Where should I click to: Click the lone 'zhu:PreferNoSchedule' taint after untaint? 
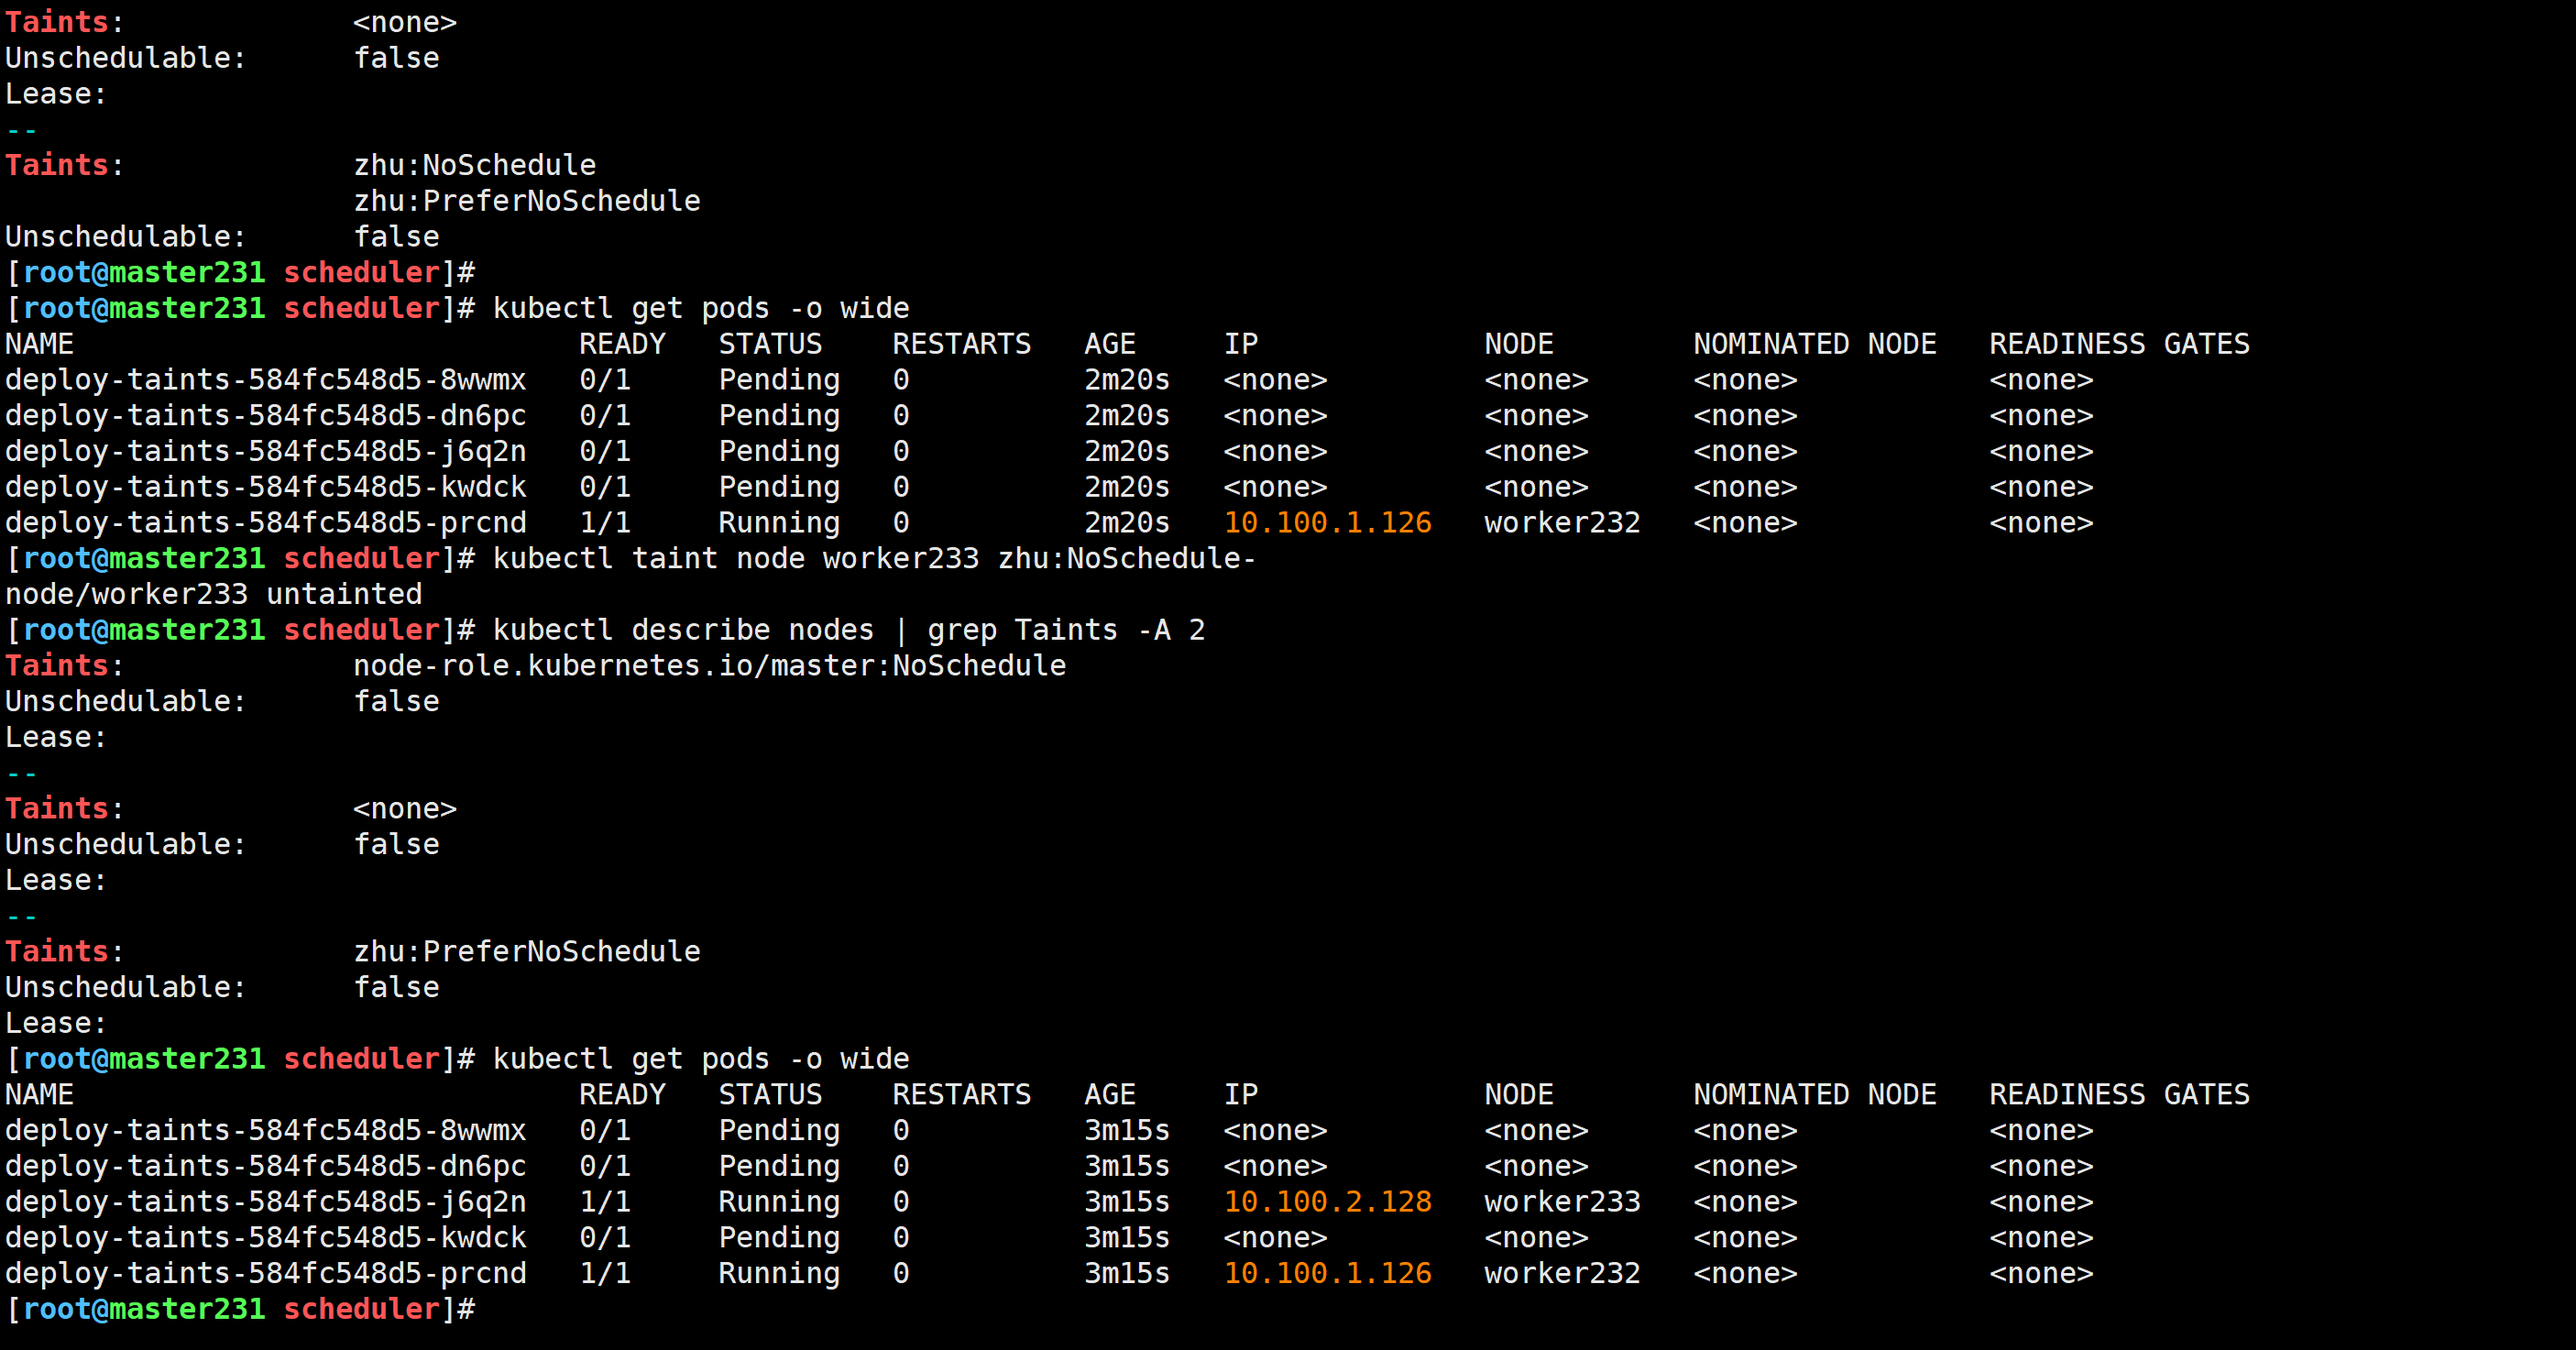click(x=526, y=951)
